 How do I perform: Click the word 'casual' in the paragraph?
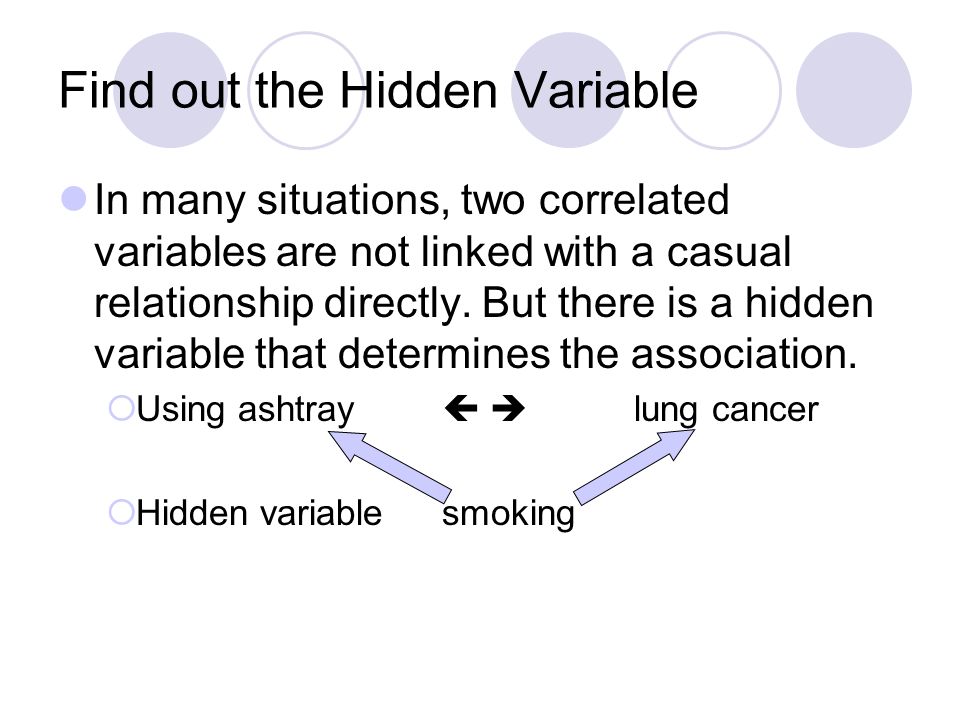[729, 252]
